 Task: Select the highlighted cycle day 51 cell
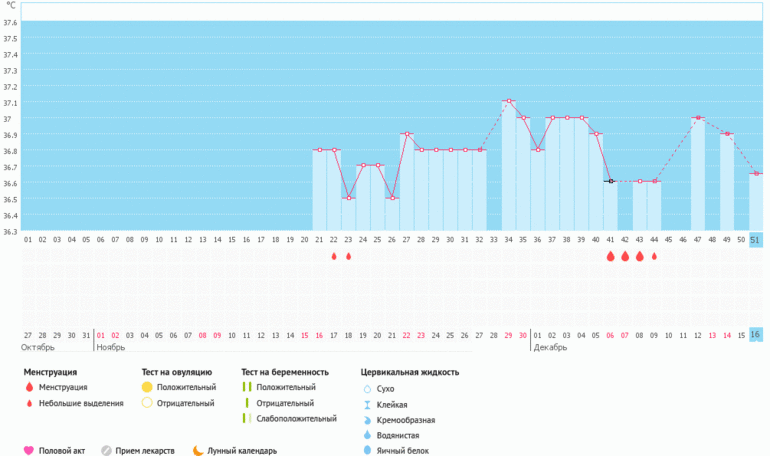[755, 240]
